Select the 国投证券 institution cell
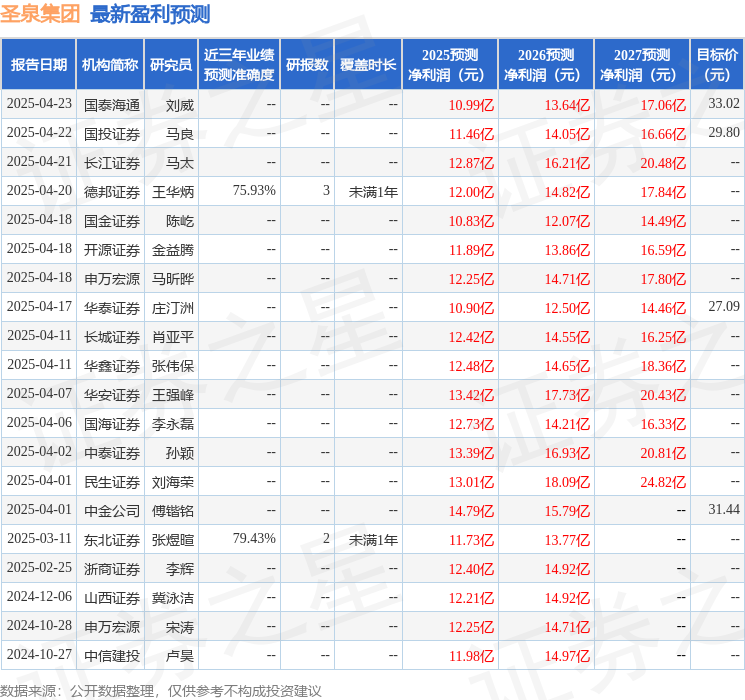This screenshot has height=700, width=745. pyautogui.click(x=112, y=134)
